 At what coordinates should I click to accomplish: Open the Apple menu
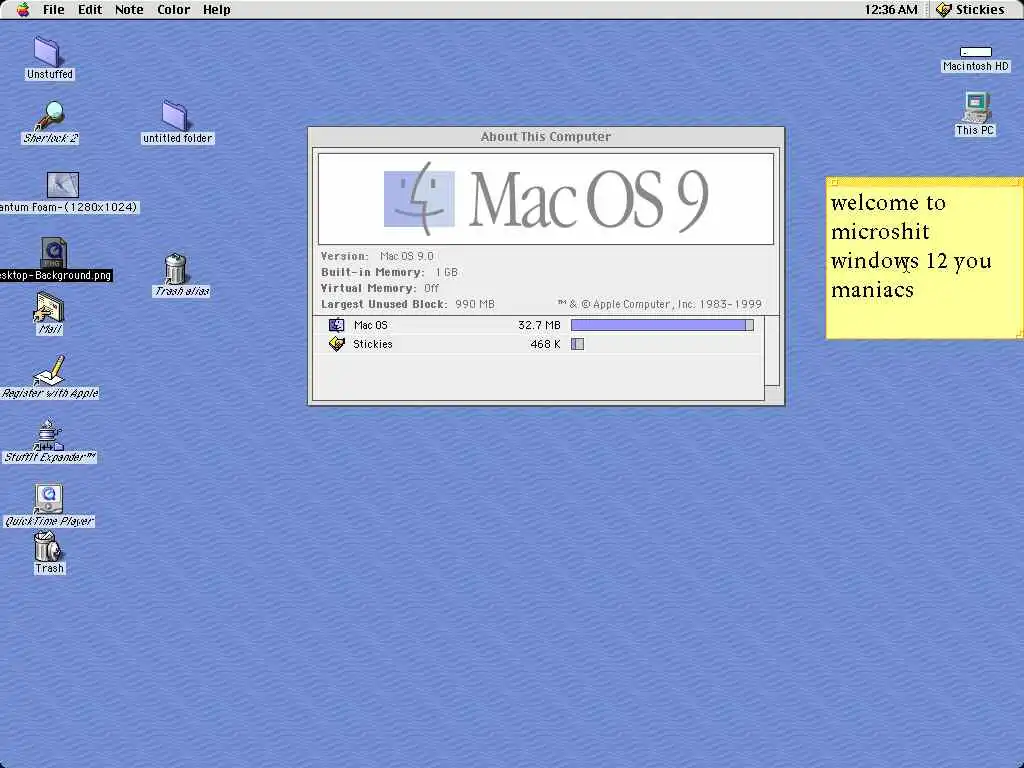point(23,10)
